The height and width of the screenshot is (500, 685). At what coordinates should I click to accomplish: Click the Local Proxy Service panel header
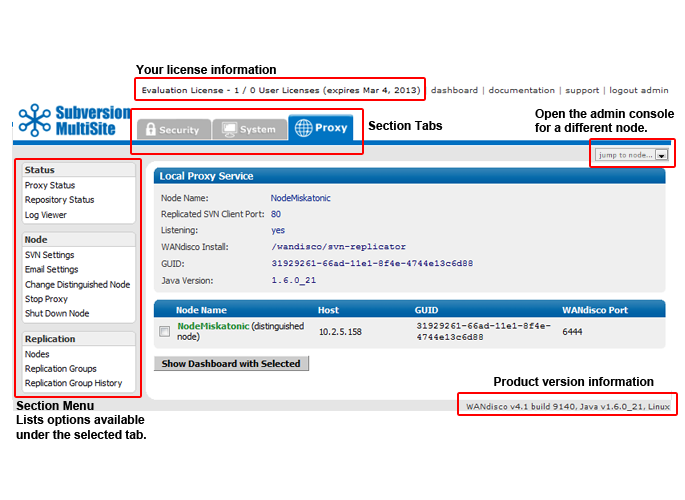click(409, 176)
